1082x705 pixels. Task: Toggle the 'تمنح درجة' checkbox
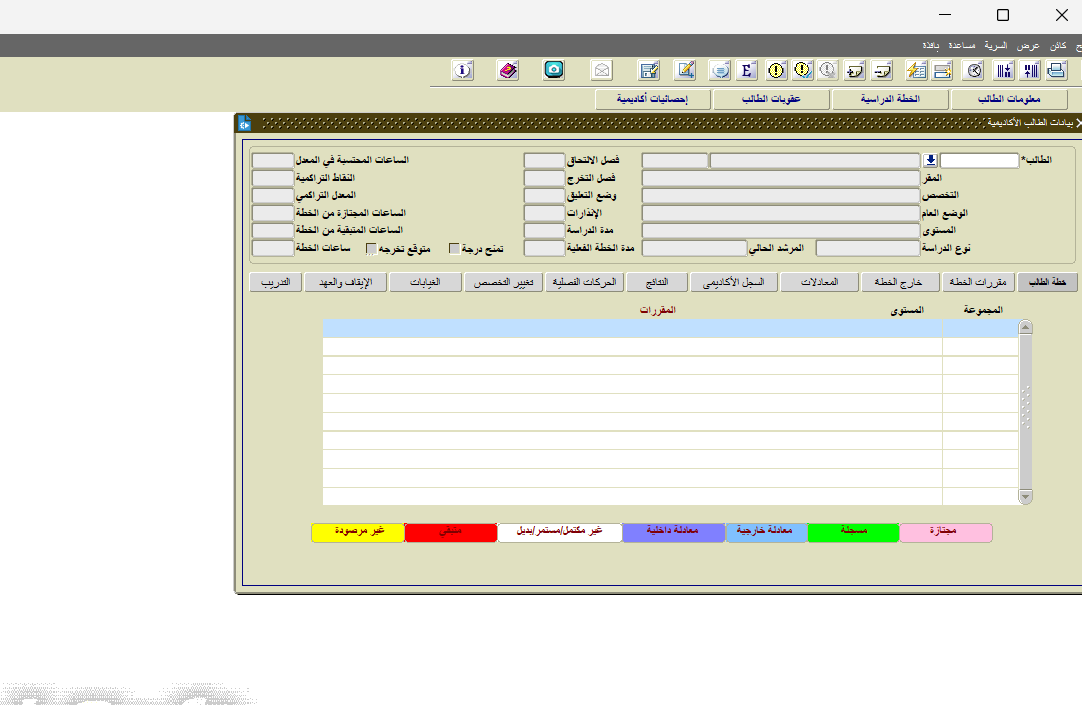tap(455, 249)
